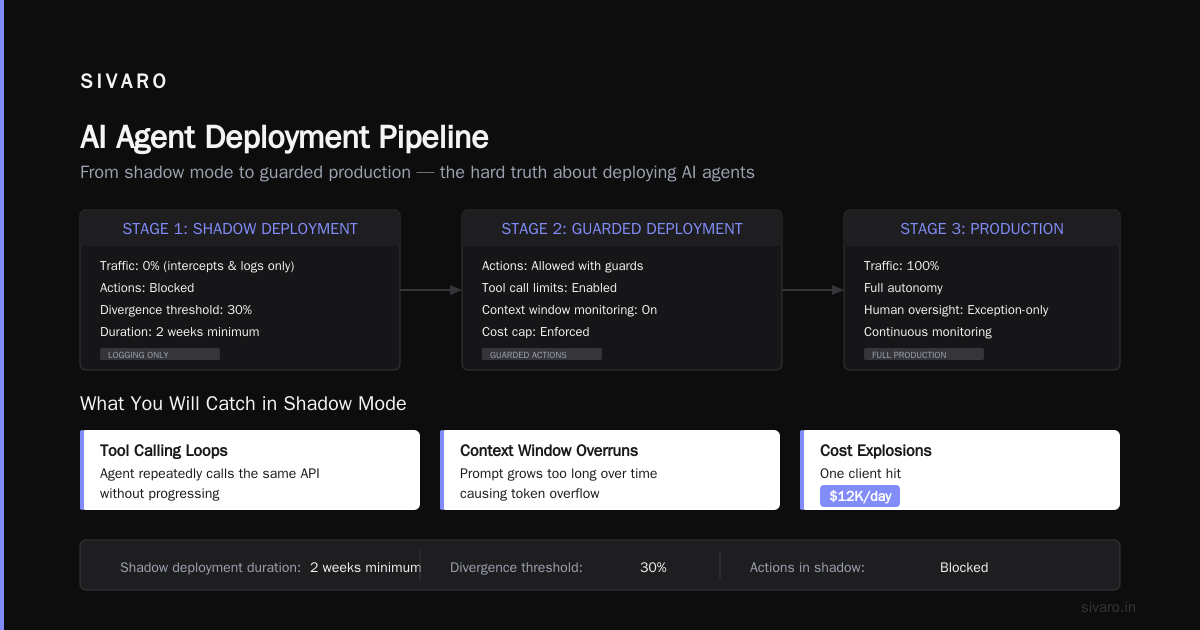Click the text about repeatedly calling the same API
This screenshot has height=630, width=1200.
[x=210, y=483]
